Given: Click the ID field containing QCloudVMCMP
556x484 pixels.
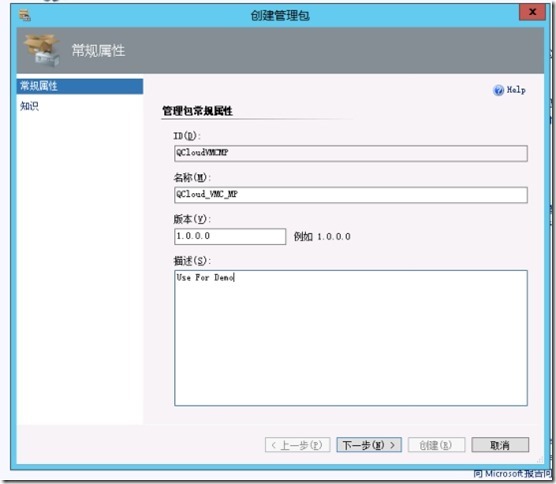Looking at the screenshot, I should (x=351, y=153).
